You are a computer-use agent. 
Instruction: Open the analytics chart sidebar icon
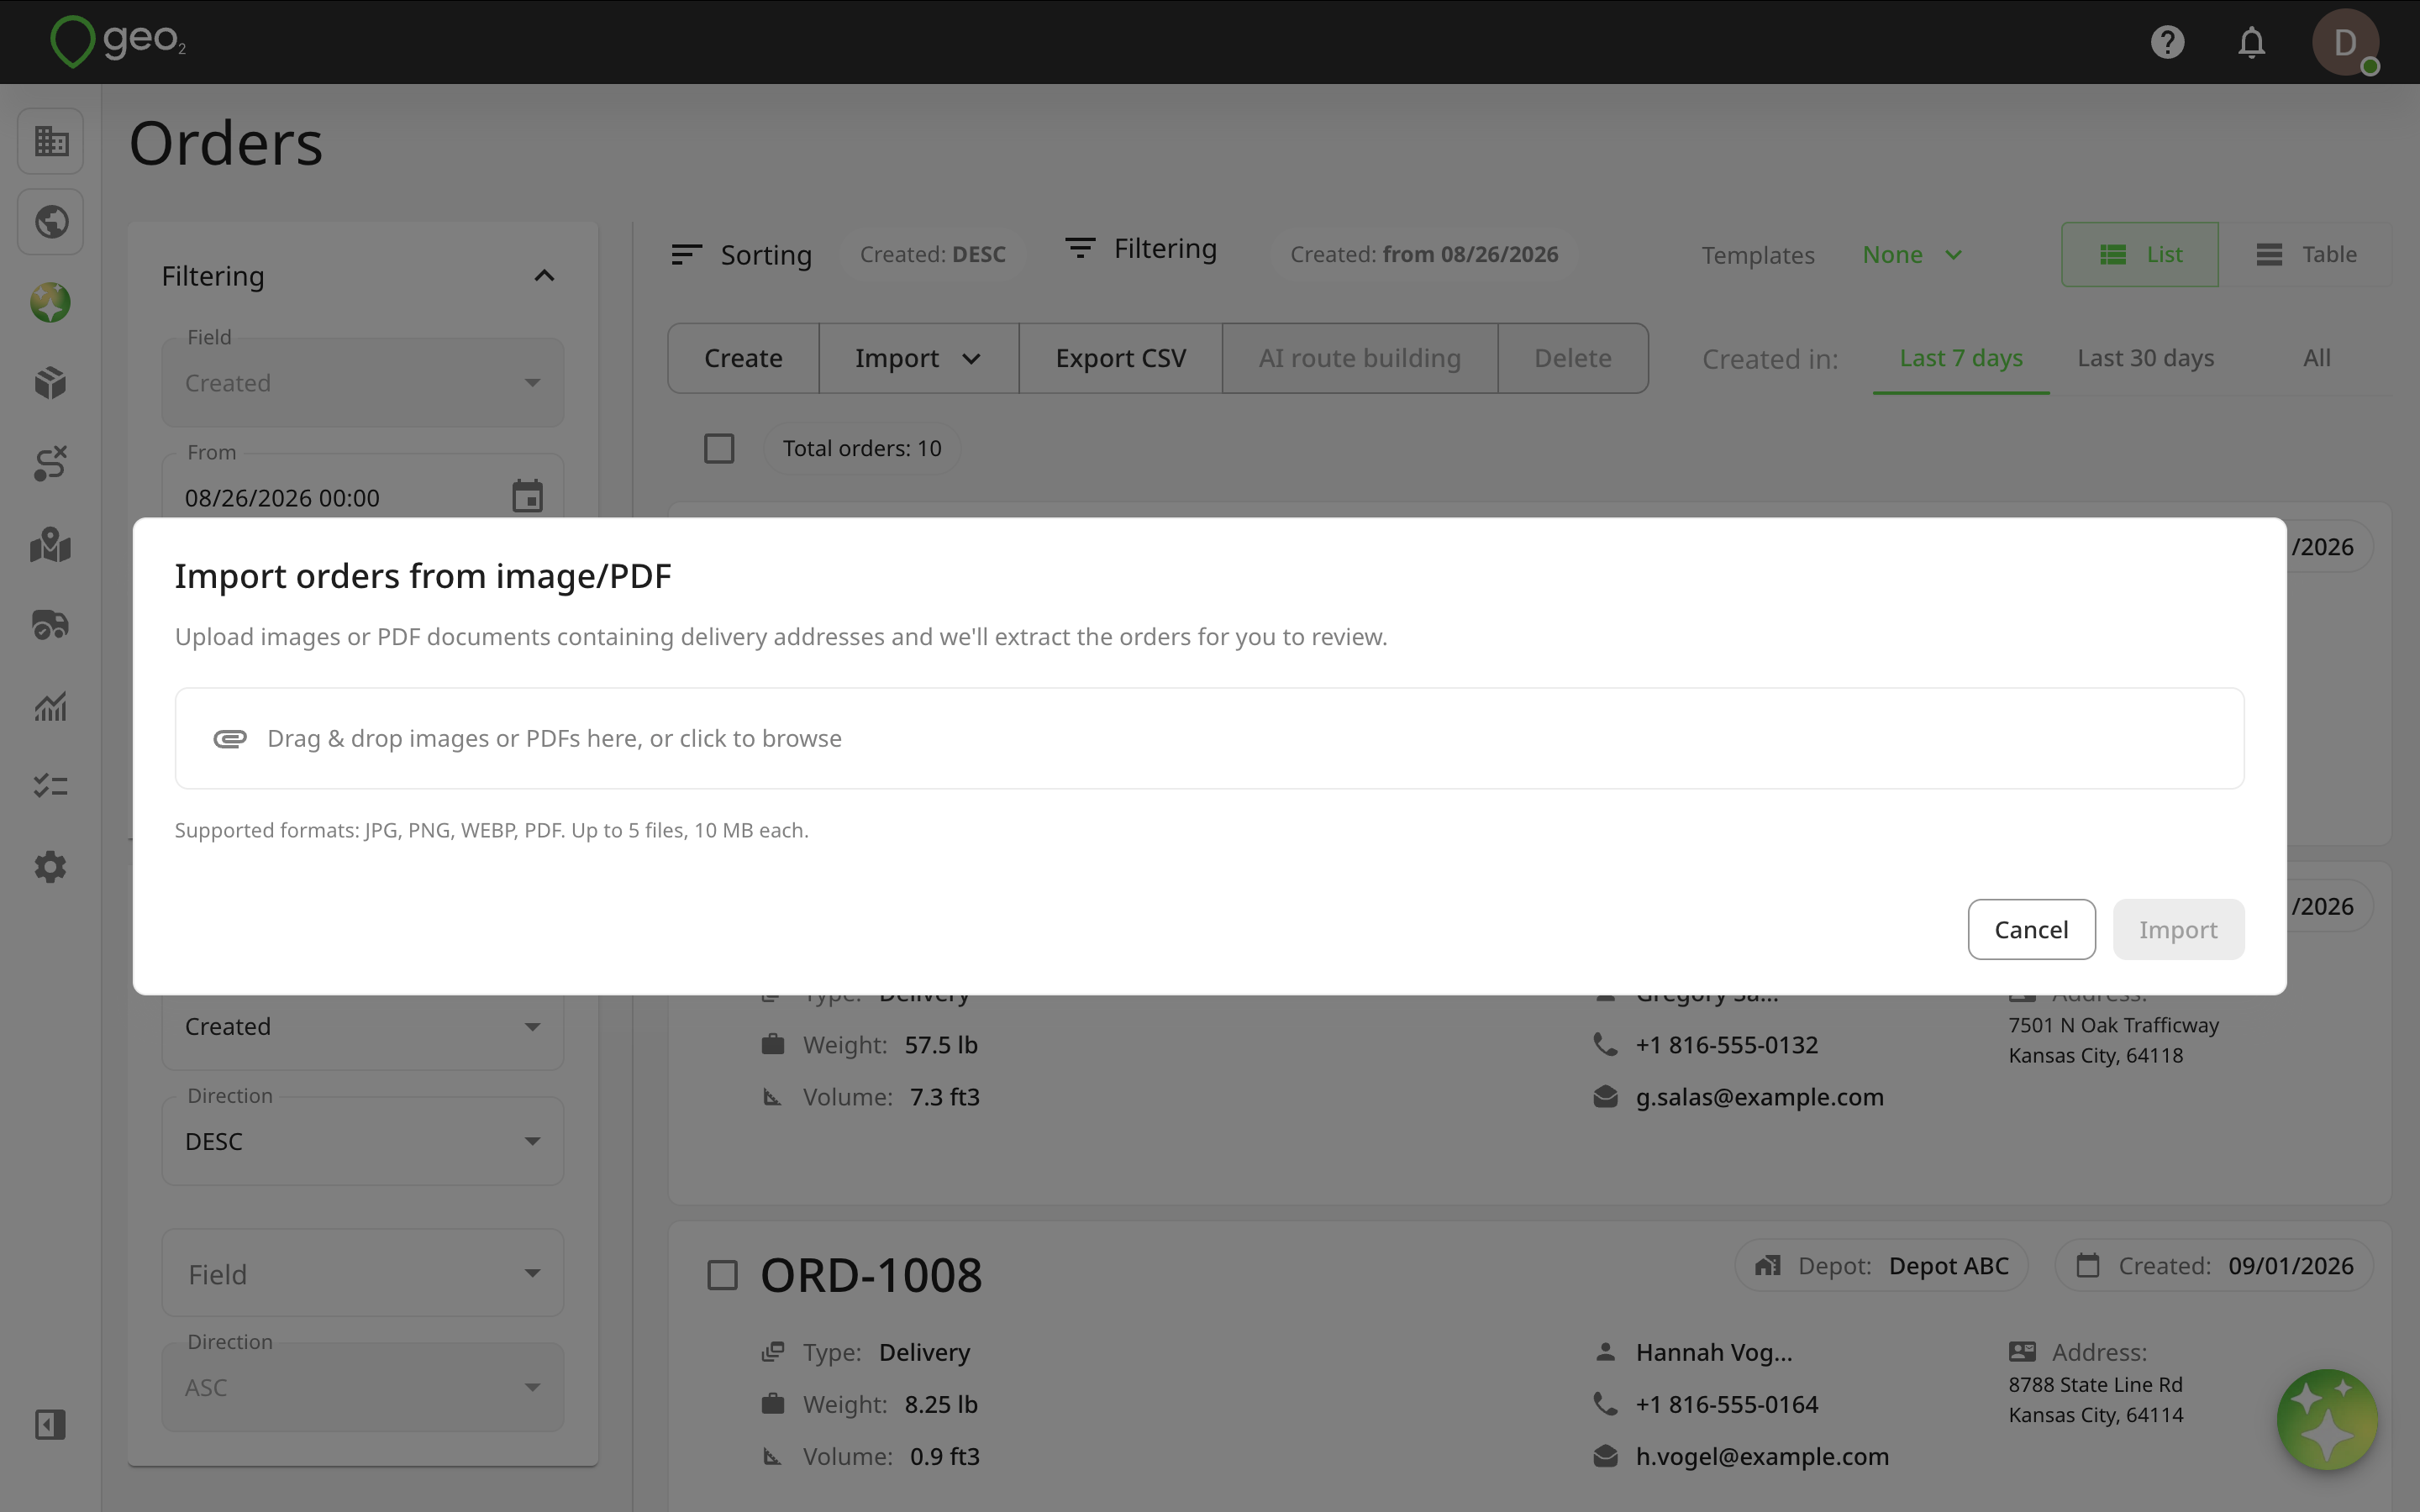point(51,706)
